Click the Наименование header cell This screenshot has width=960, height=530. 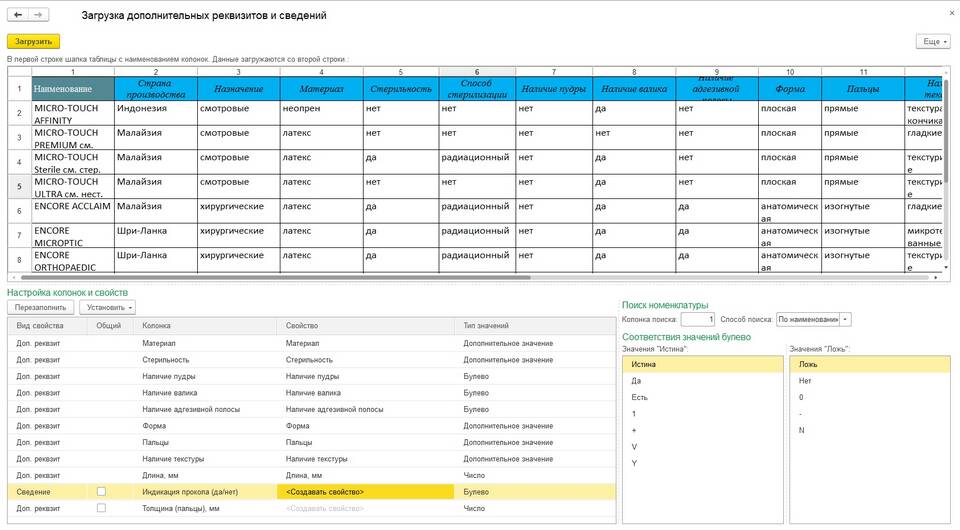73,89
